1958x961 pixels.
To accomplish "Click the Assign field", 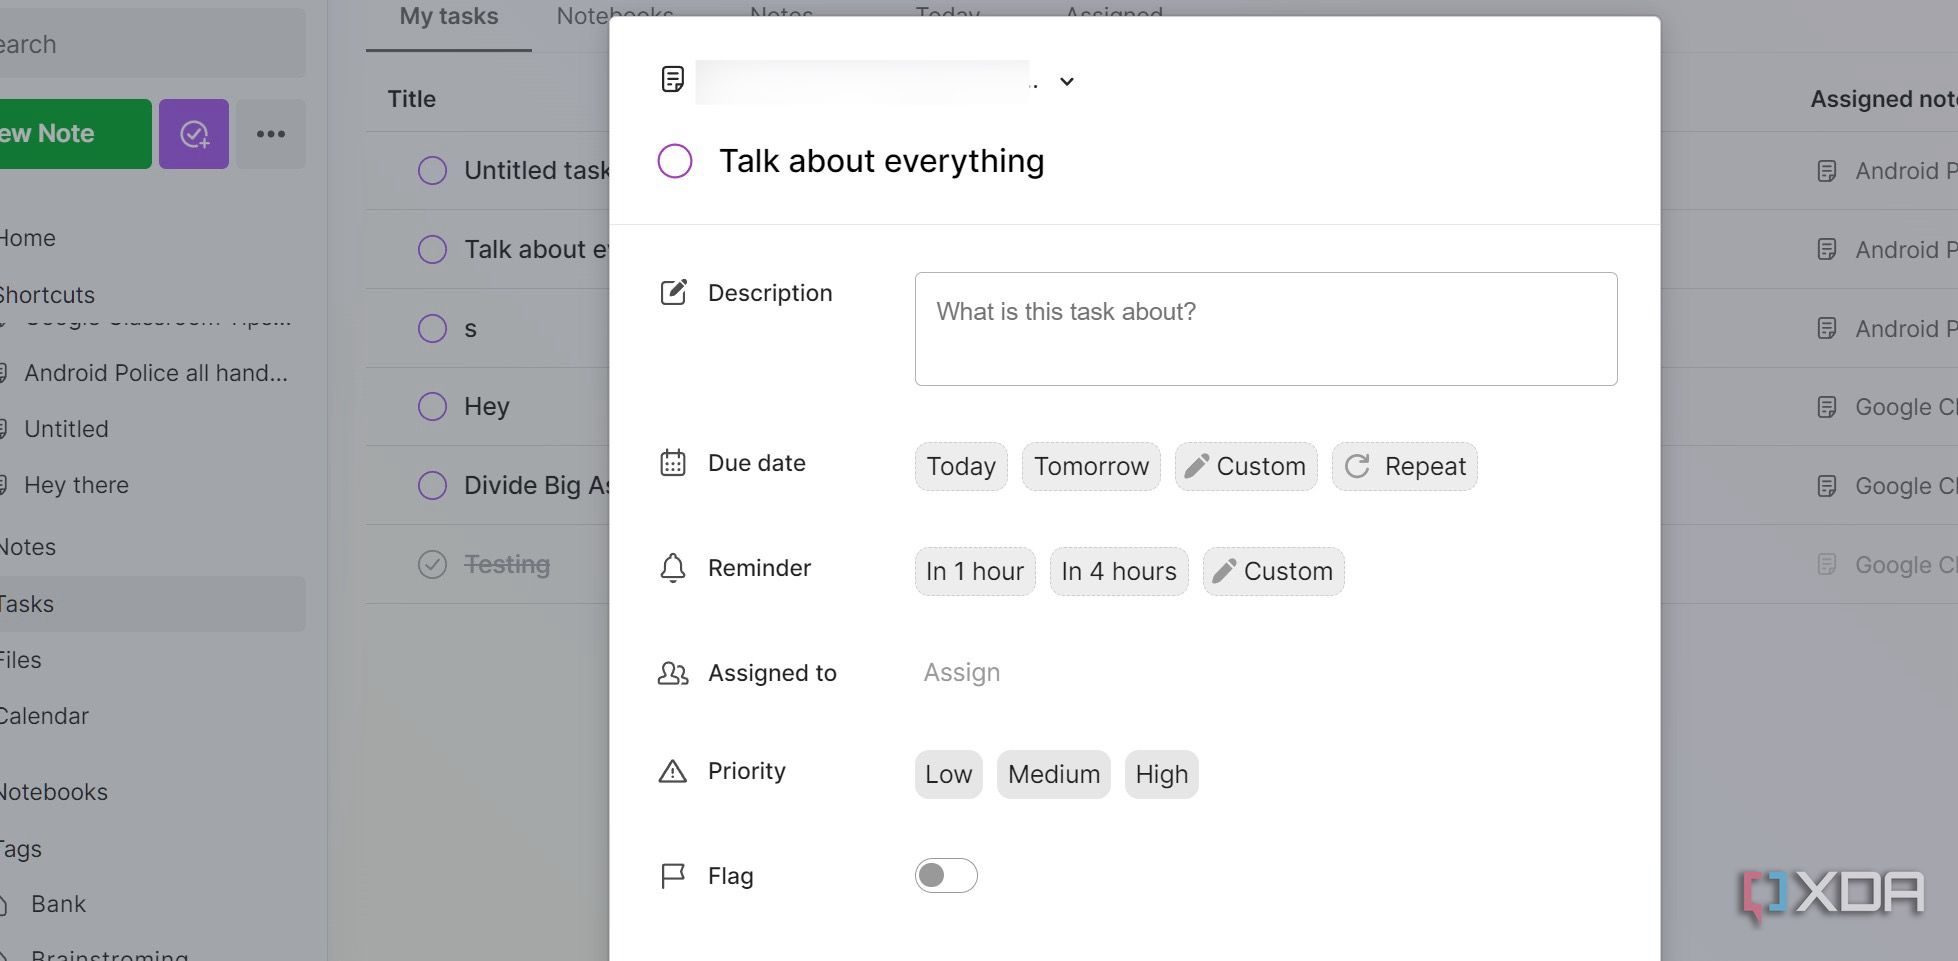I will click(x=962, y=672).
